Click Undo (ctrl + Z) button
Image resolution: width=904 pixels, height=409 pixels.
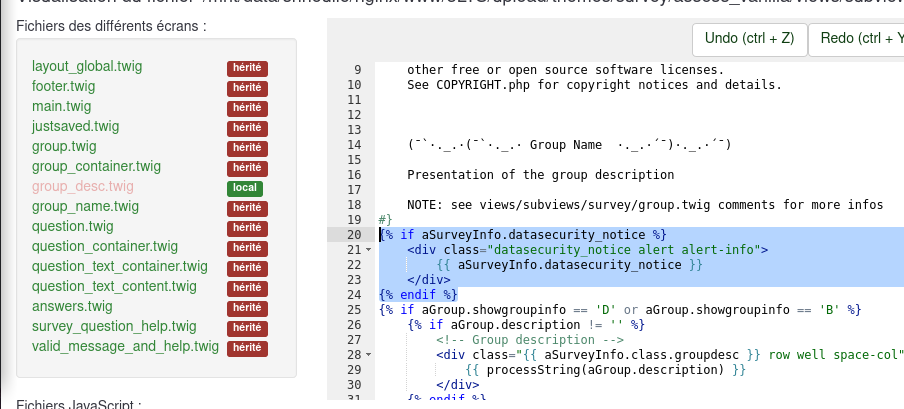coord(749,39)
